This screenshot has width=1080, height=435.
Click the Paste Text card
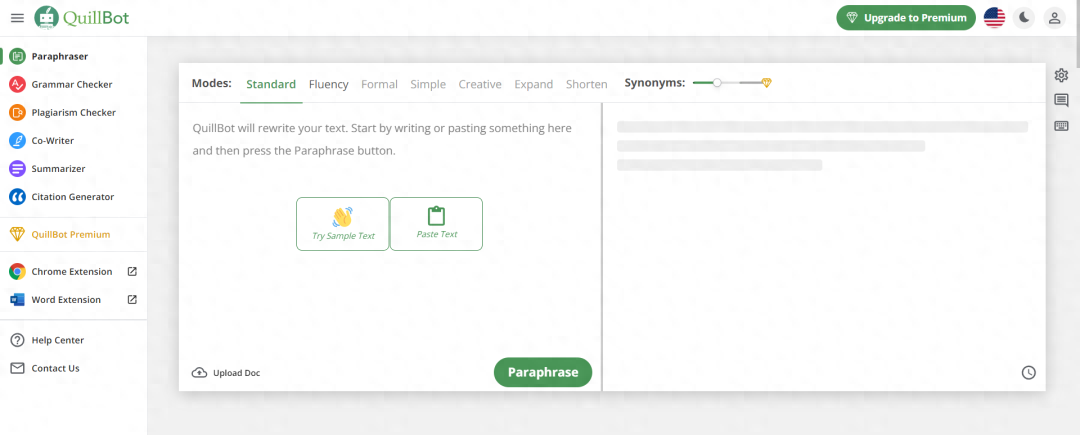point(436,223)
